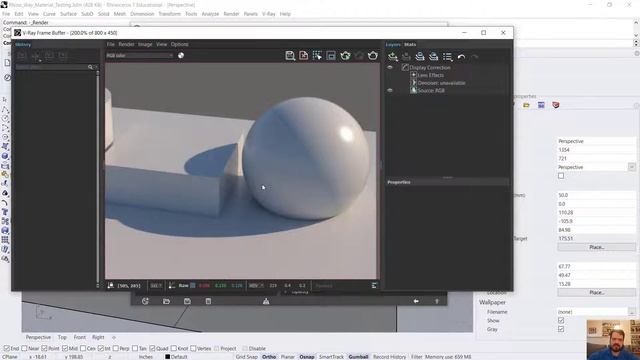
Task: Open Rhino's V-Ray menu
Action: 268,14
